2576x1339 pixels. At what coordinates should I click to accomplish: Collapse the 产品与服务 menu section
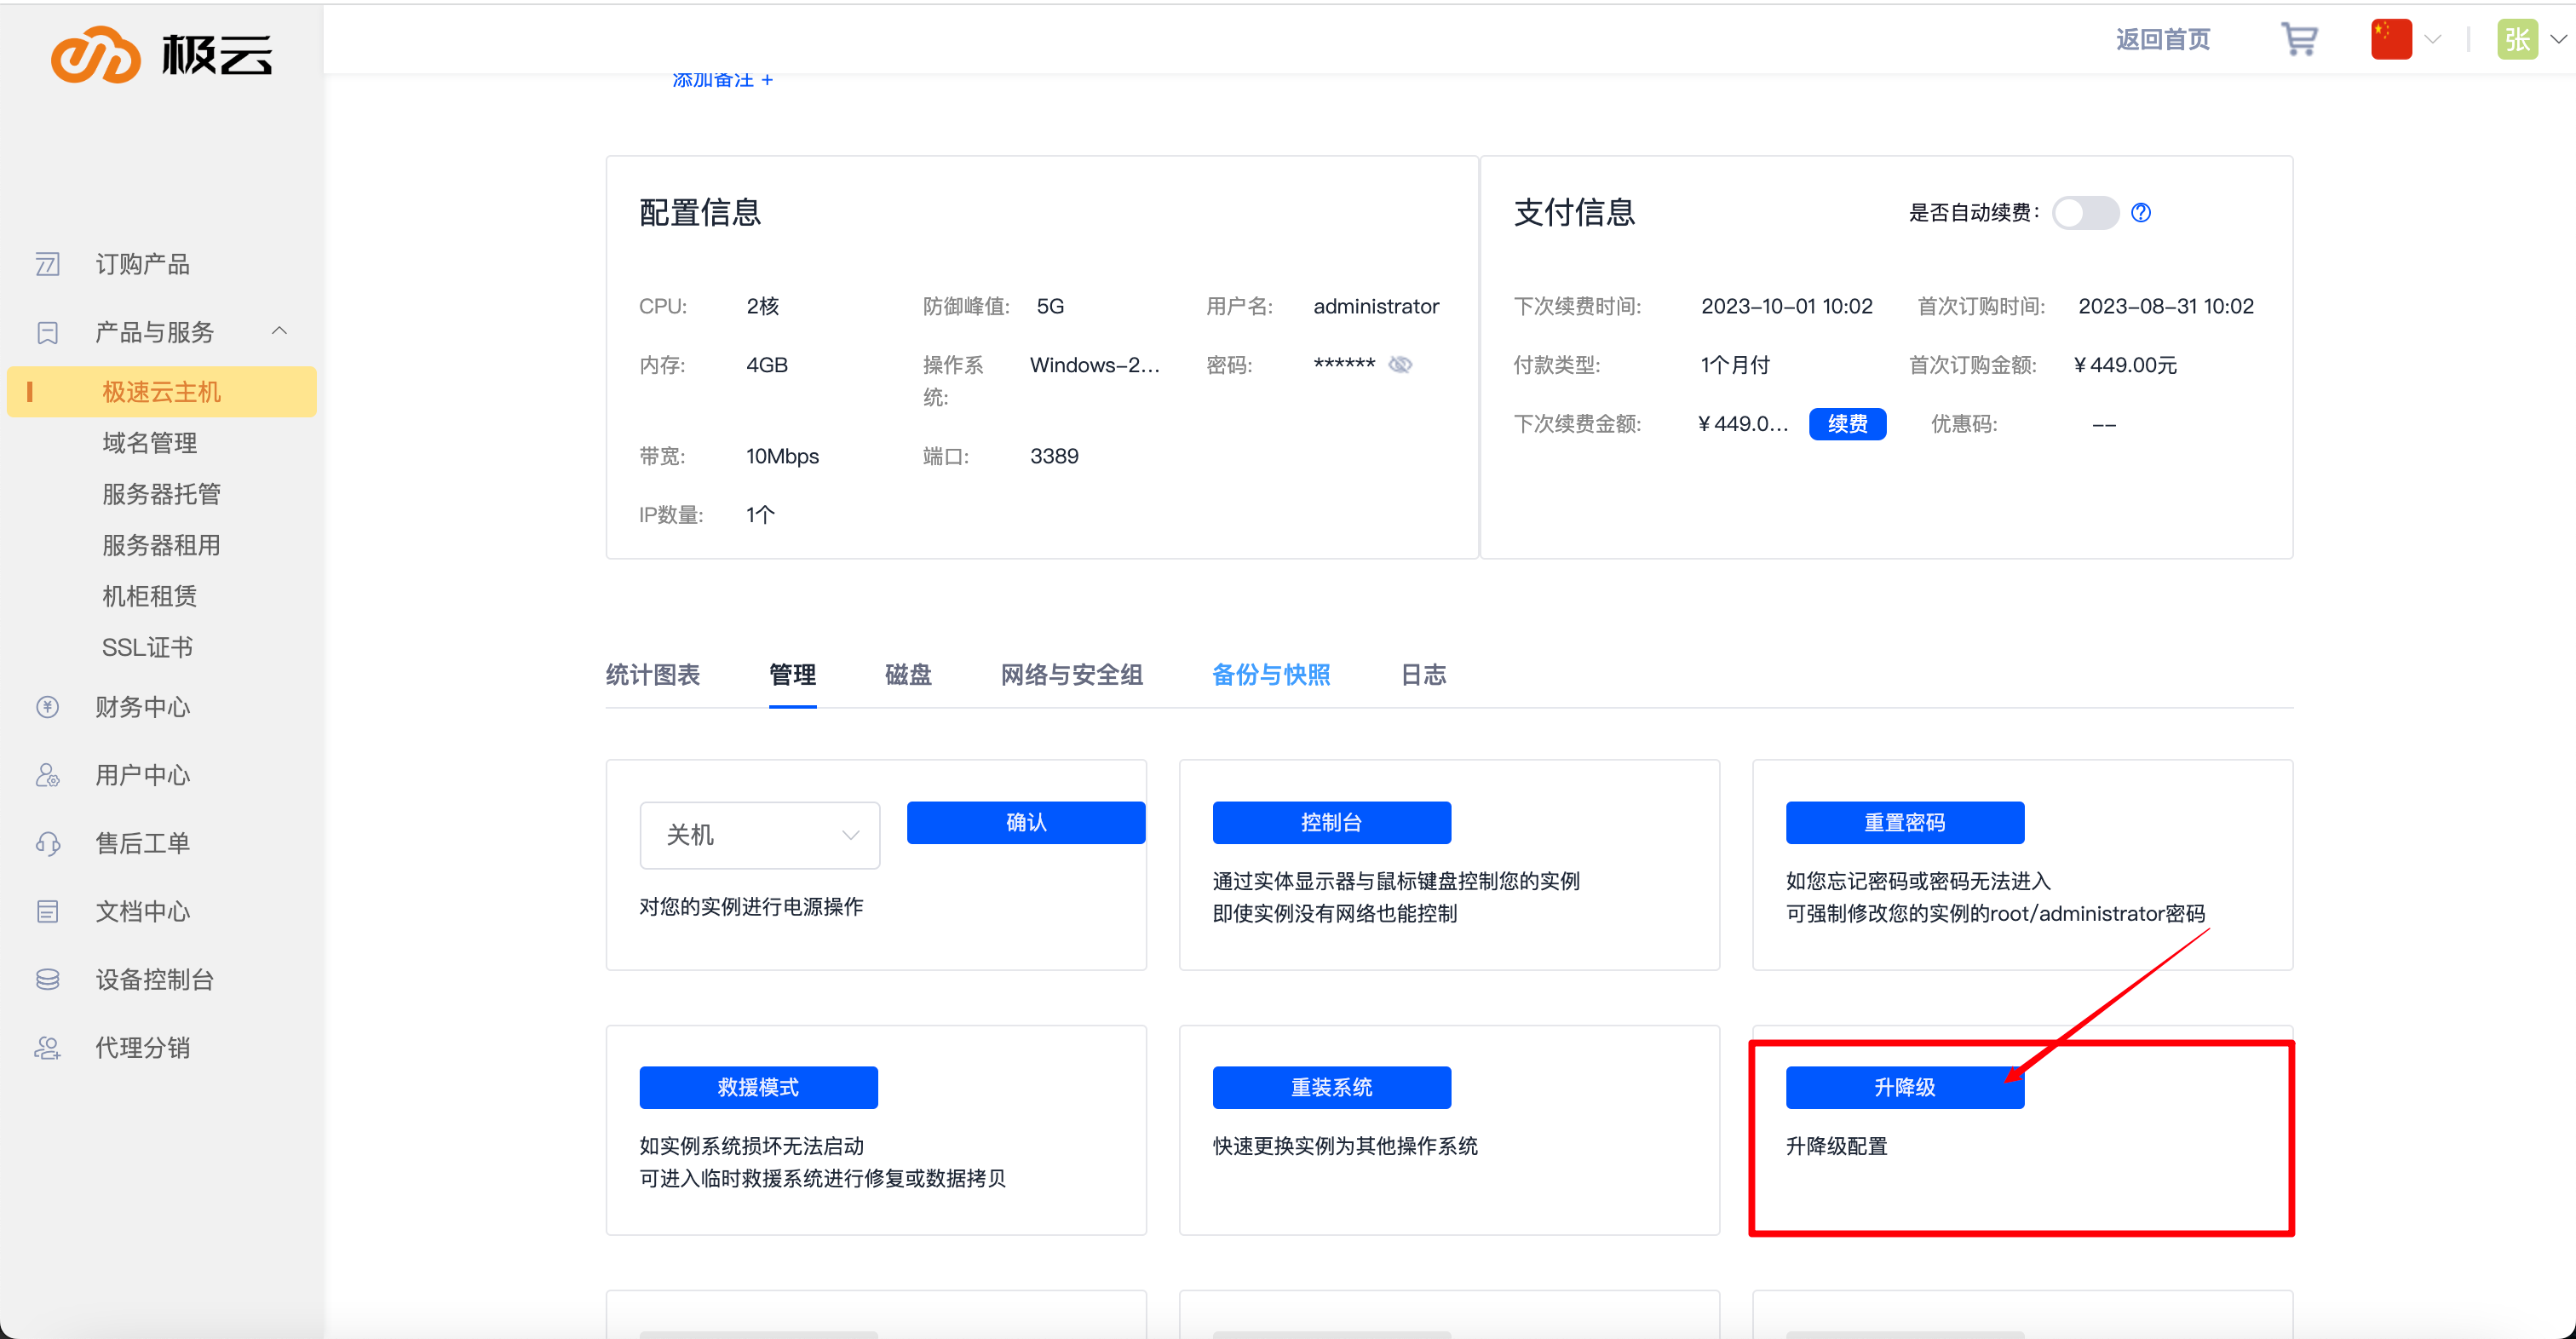click(x=279, y=331)
